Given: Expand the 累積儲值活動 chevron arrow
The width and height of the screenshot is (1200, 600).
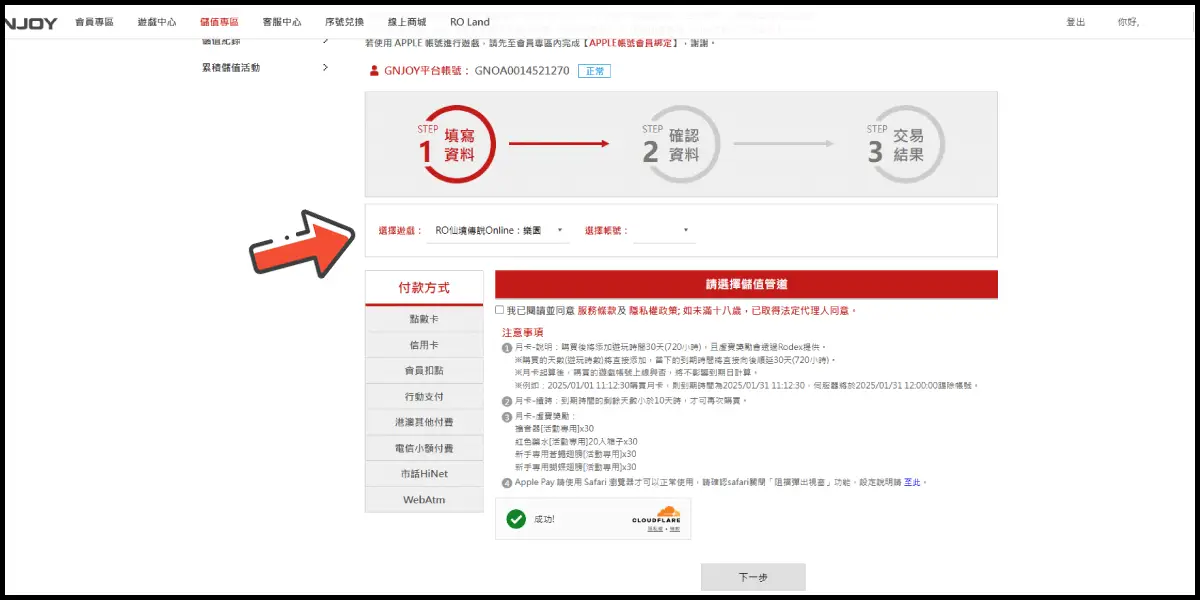Looking at the screenshot, I should tap(326, 68).
